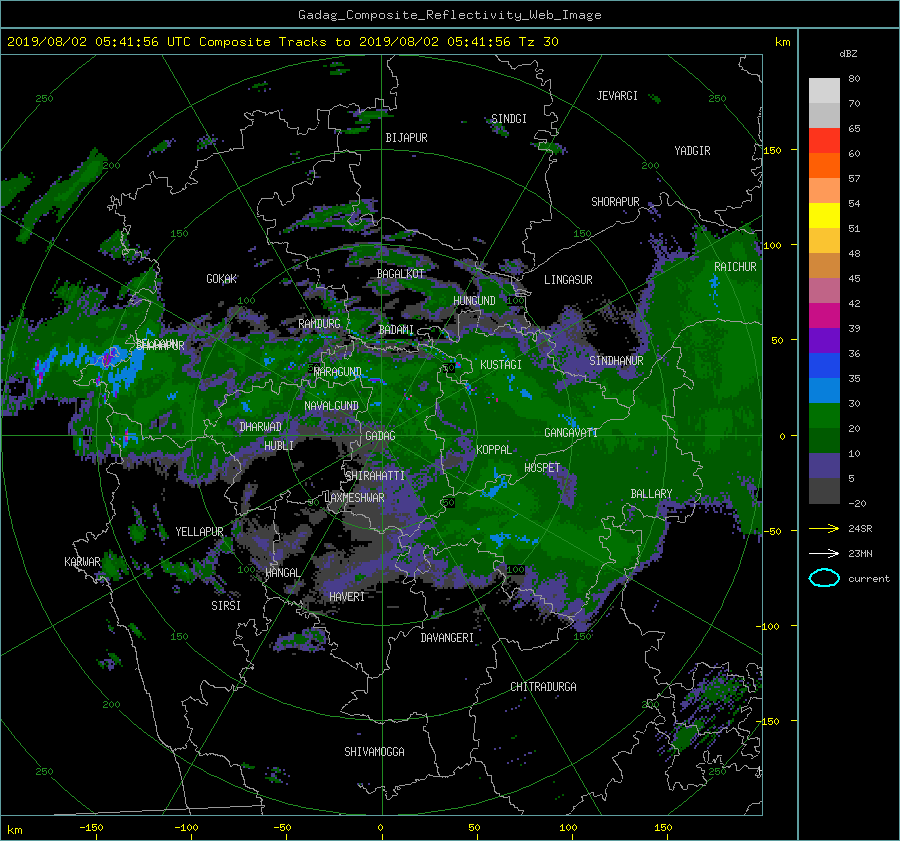Click the NAVALGUND city label
The width and height of the screenshot is (900, 841).
pyautogui.click(x=331, y=406)
